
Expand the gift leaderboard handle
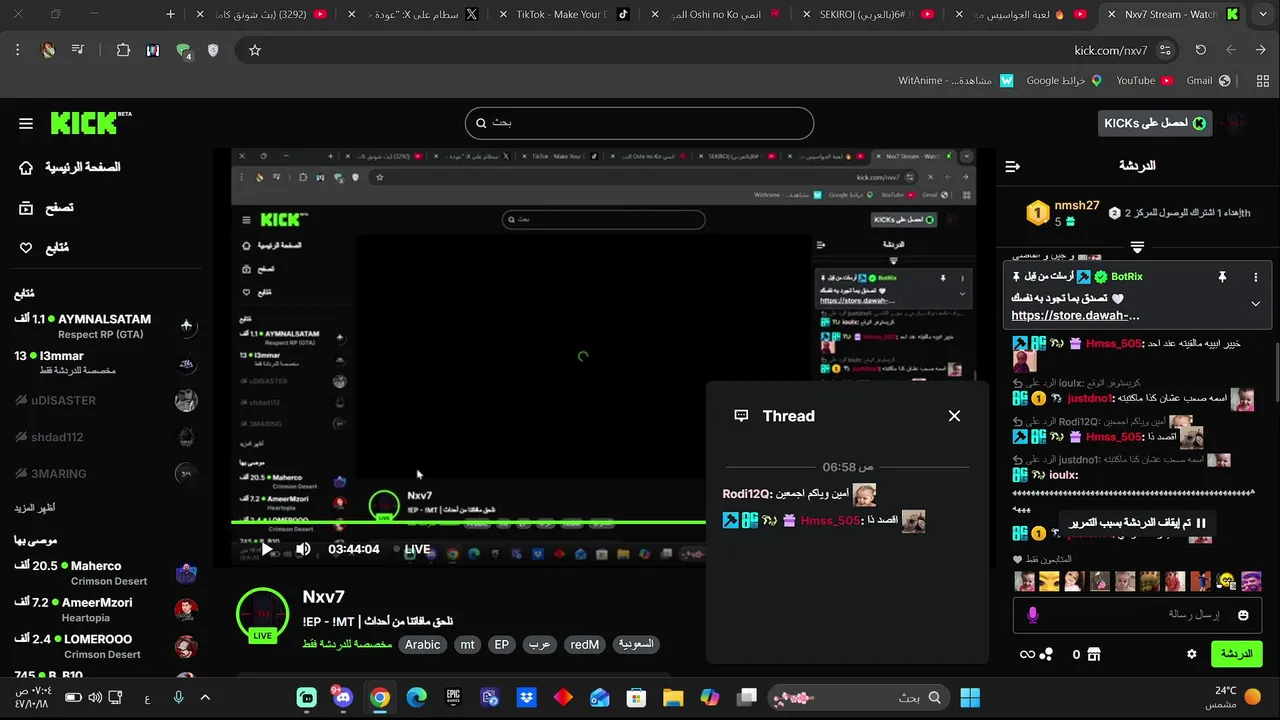[x=1137, y=247]
